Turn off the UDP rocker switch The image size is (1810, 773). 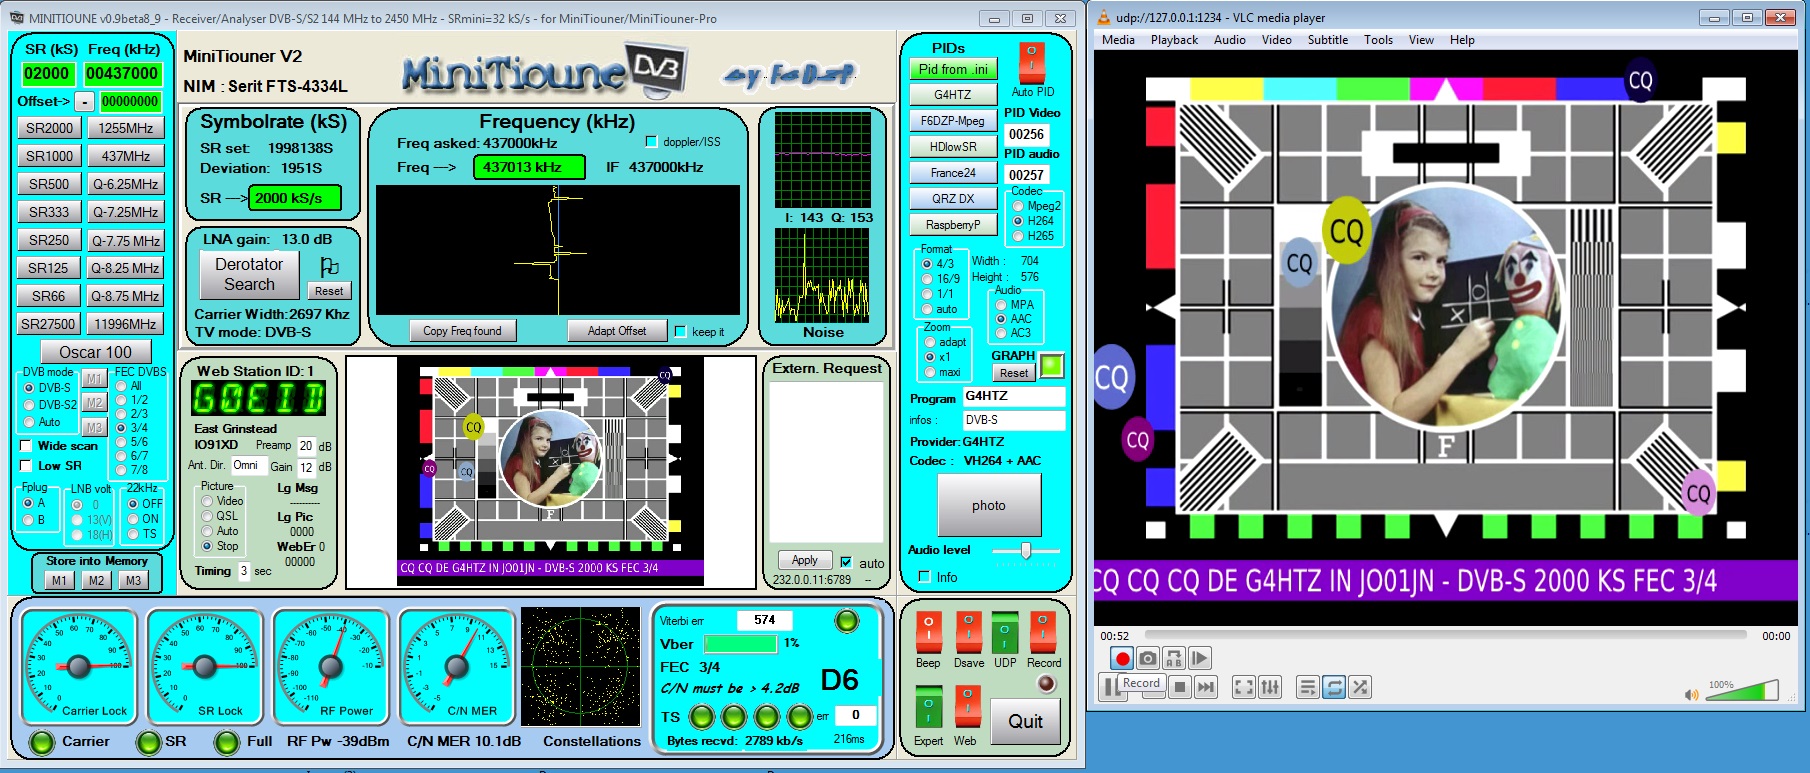1005,632
